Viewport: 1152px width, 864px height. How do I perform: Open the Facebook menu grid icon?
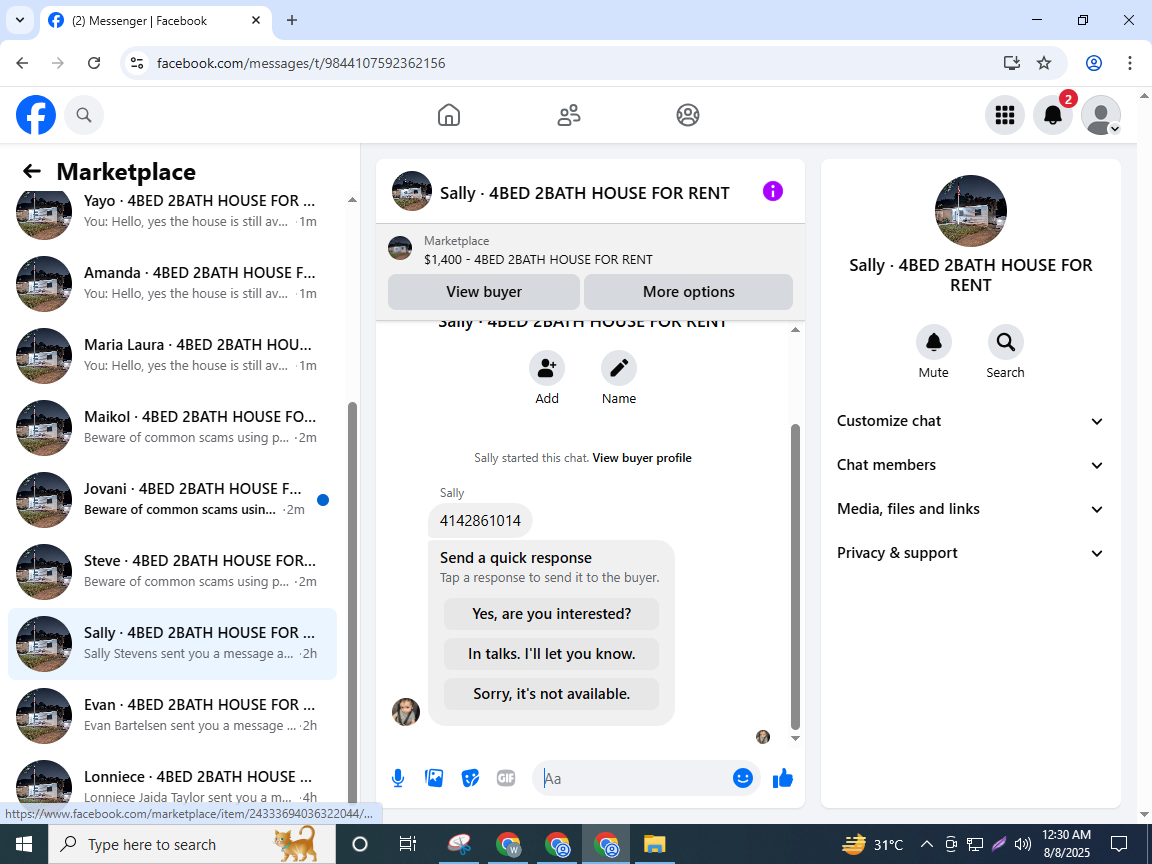coord(1004,115)
